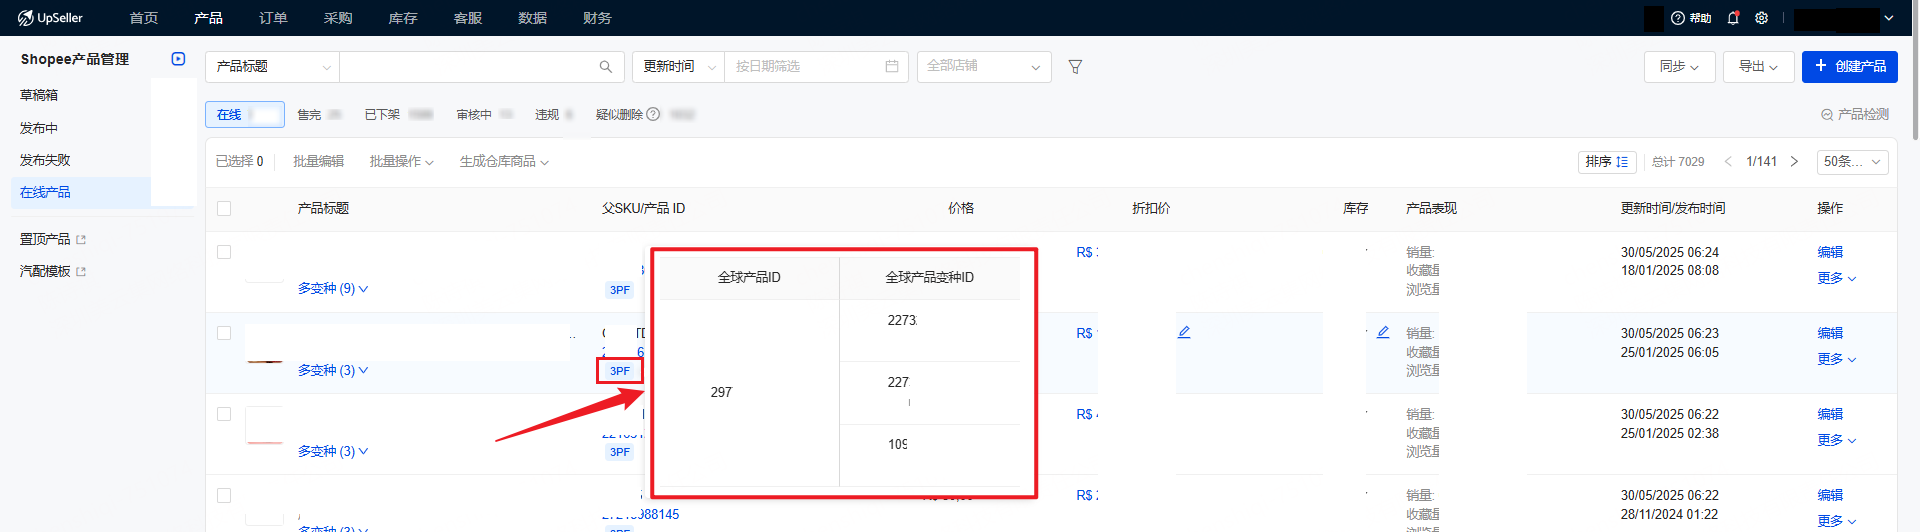Open the user account dropdown chevron
The image size is (1920, 532).
click(x=1888, y=18)
